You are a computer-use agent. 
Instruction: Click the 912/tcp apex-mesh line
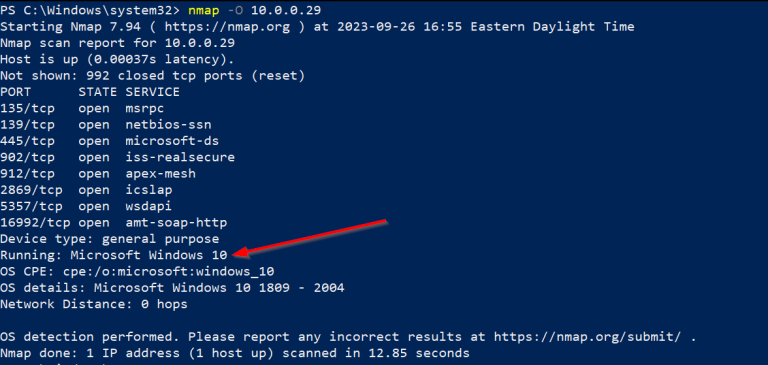click(98, 174)
